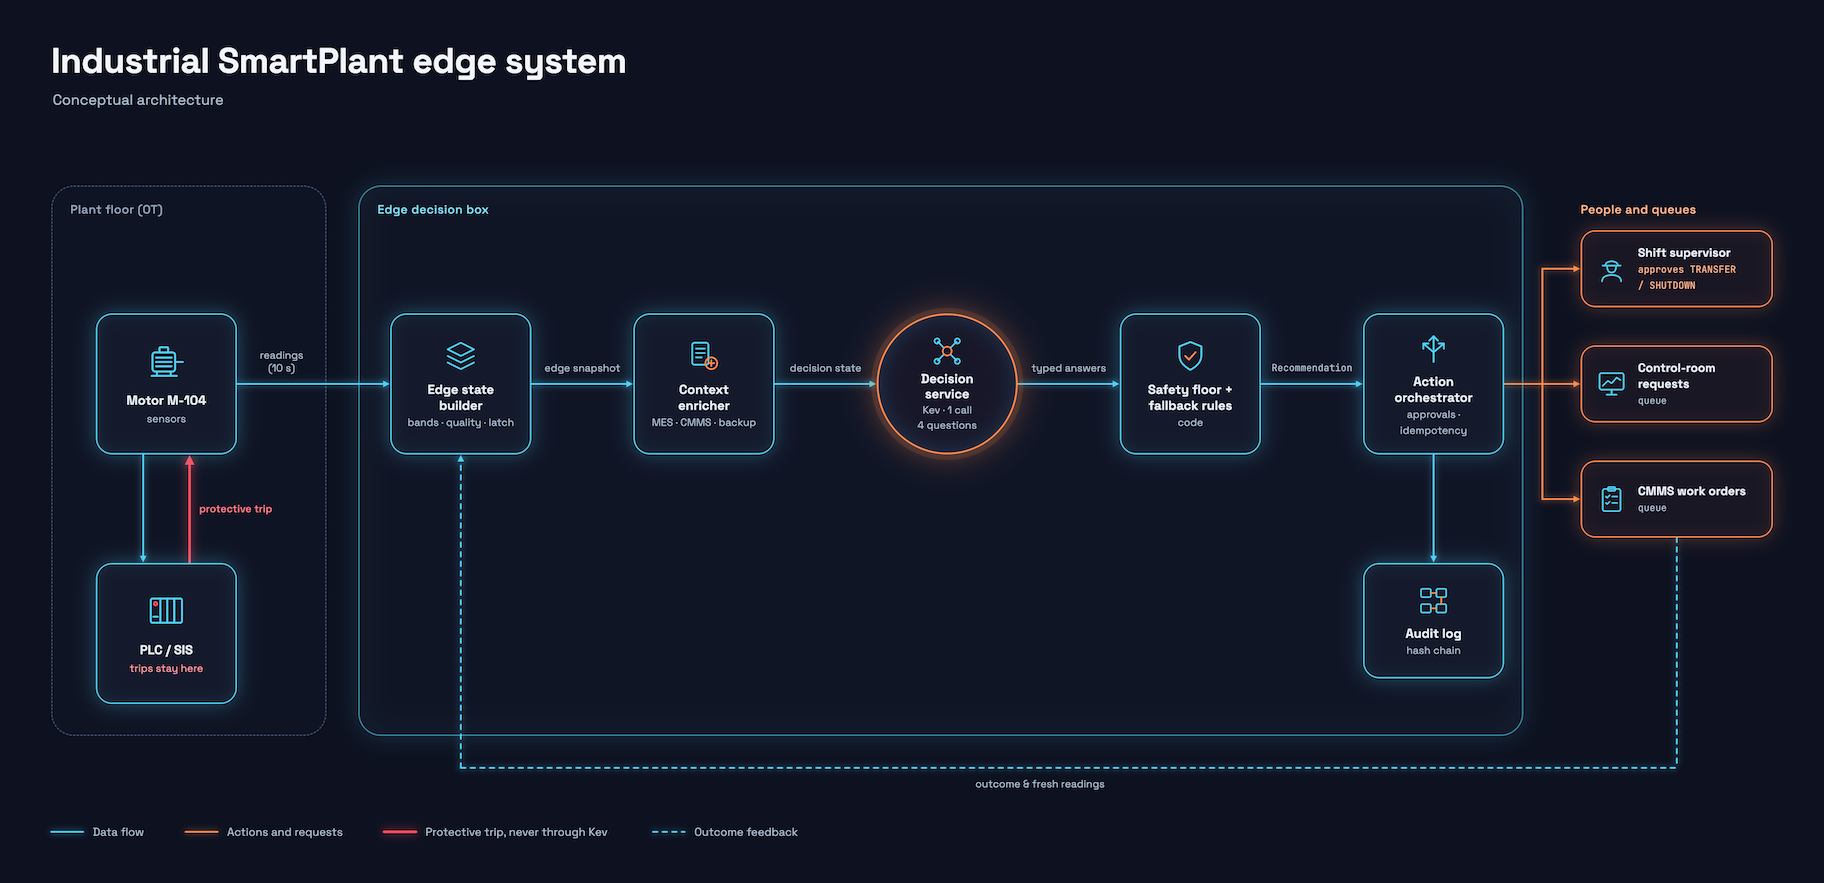Select the red "protective trip" label

235,509
